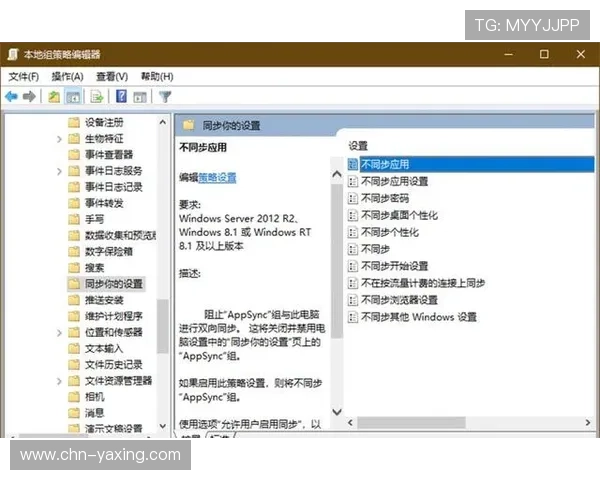Click description pane scroll-down arrow
This screenshot has height=480, width=600.
(337, 412)
